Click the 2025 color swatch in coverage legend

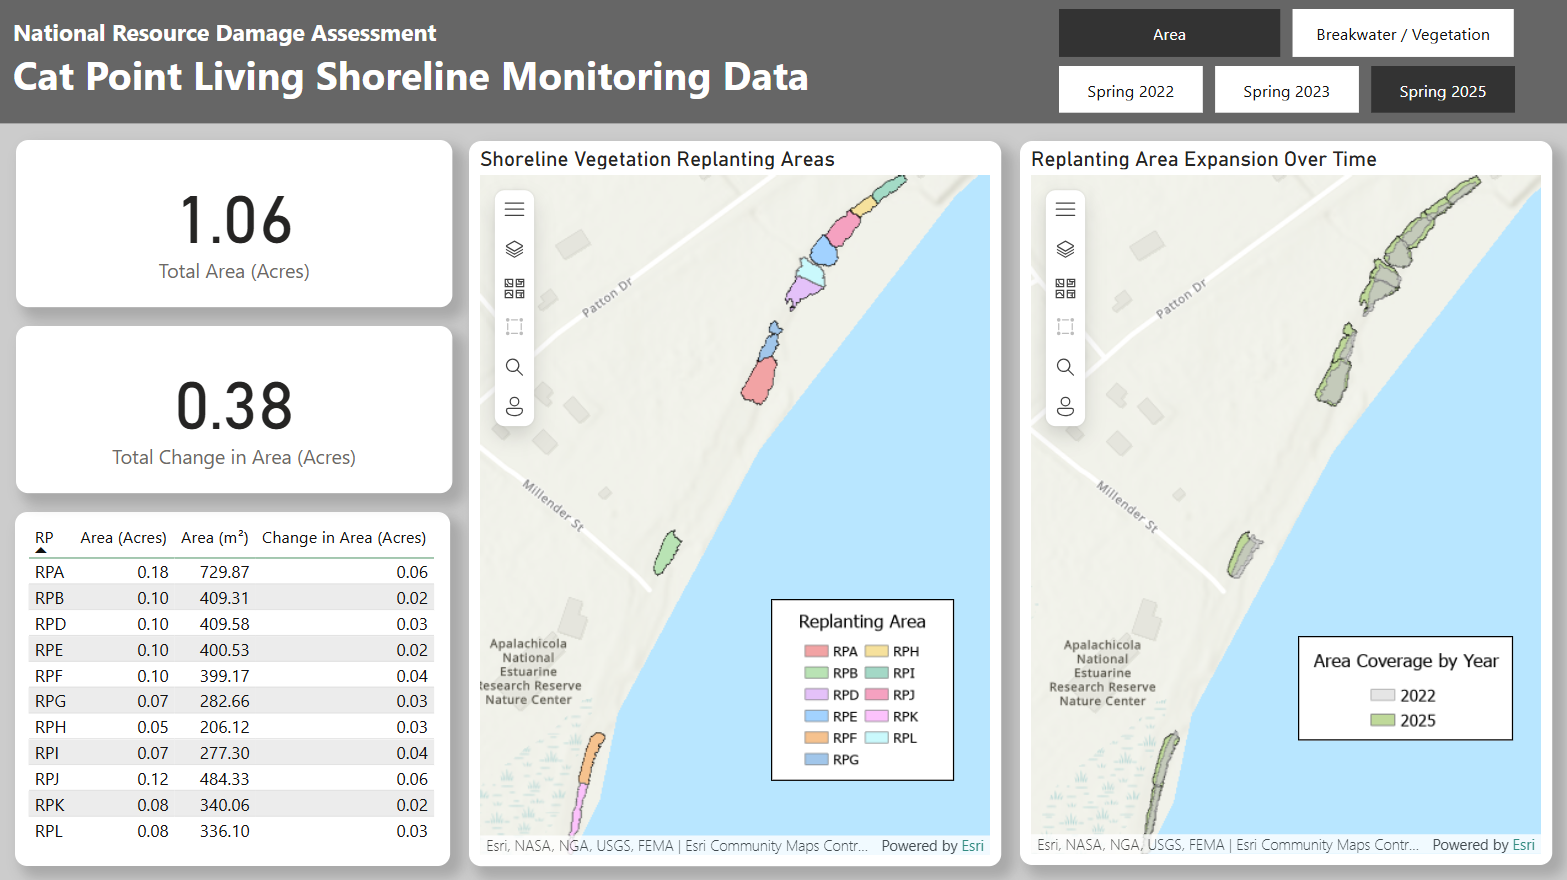(x=1382, y=720)
